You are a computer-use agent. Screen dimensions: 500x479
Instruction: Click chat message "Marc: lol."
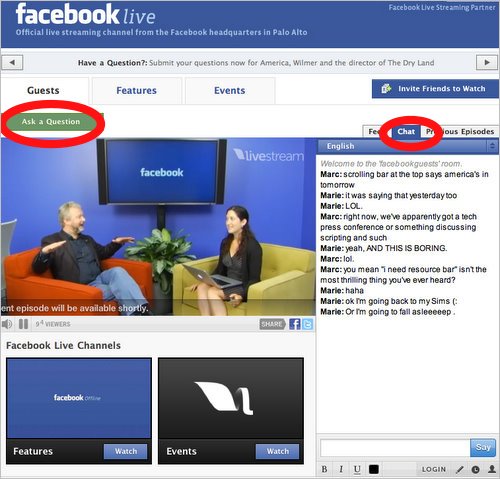pos(337,259)
